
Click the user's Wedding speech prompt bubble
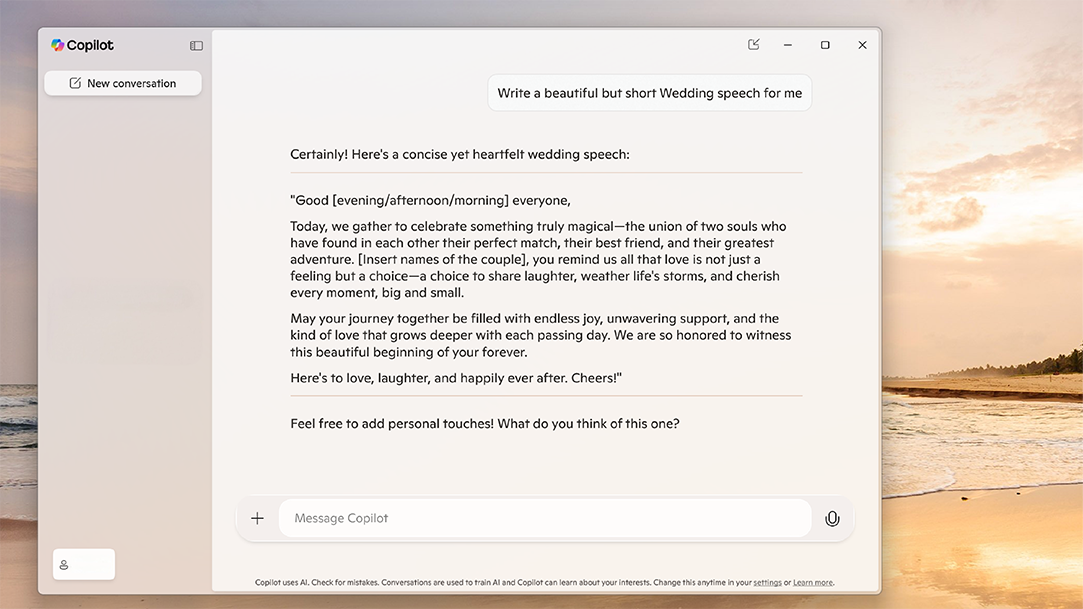649,93
